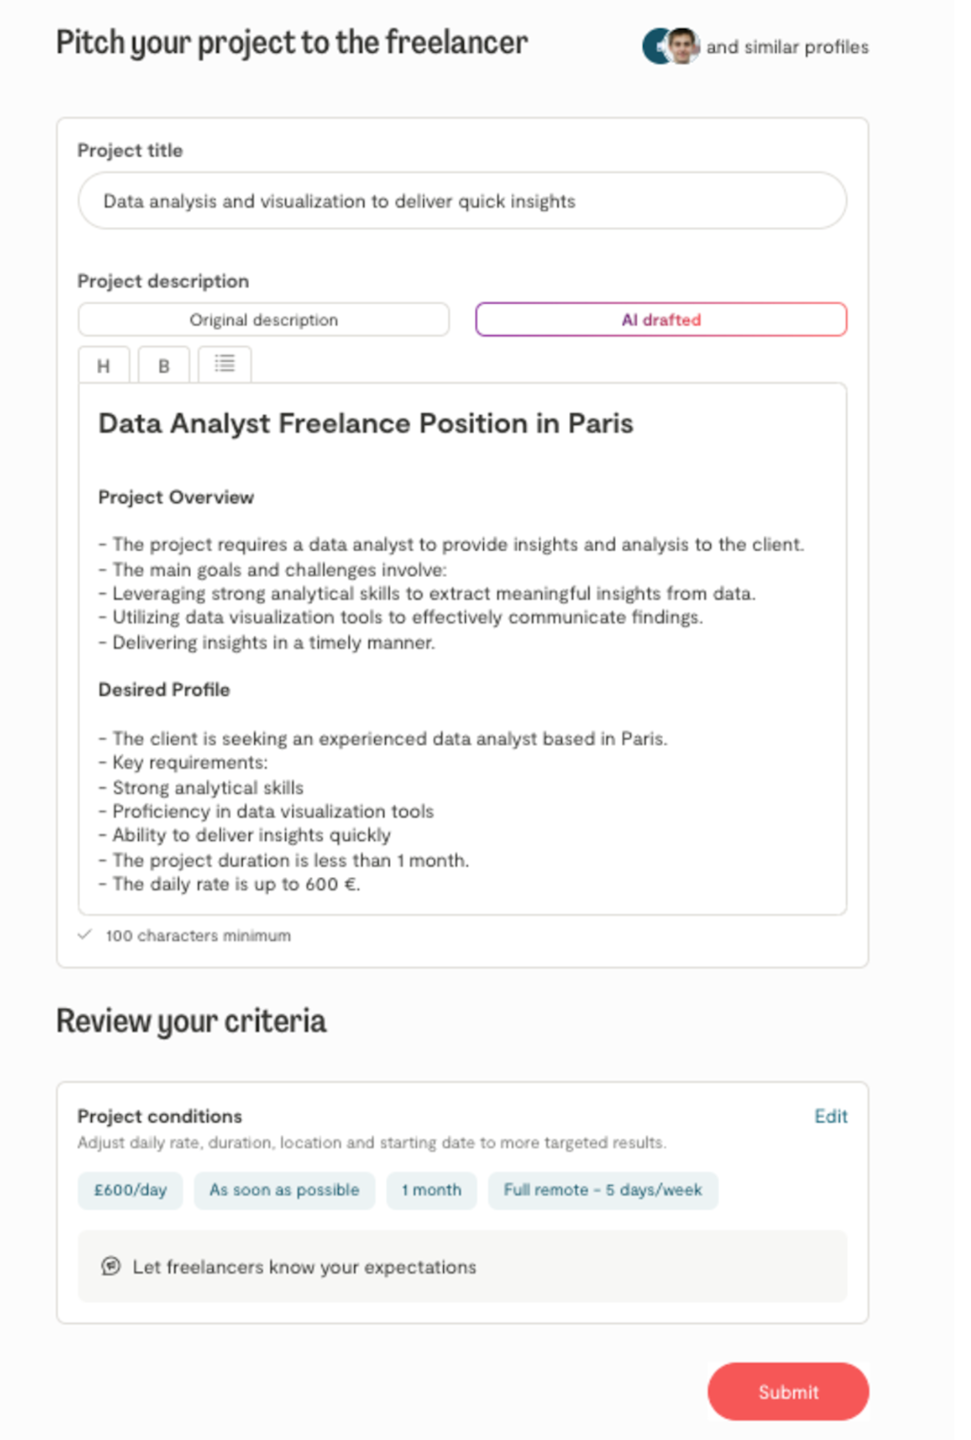Image resolution: width=971 pixels, height=1440 pixels.
Task: Switch to Original description tab
Action: click(263, 320)
